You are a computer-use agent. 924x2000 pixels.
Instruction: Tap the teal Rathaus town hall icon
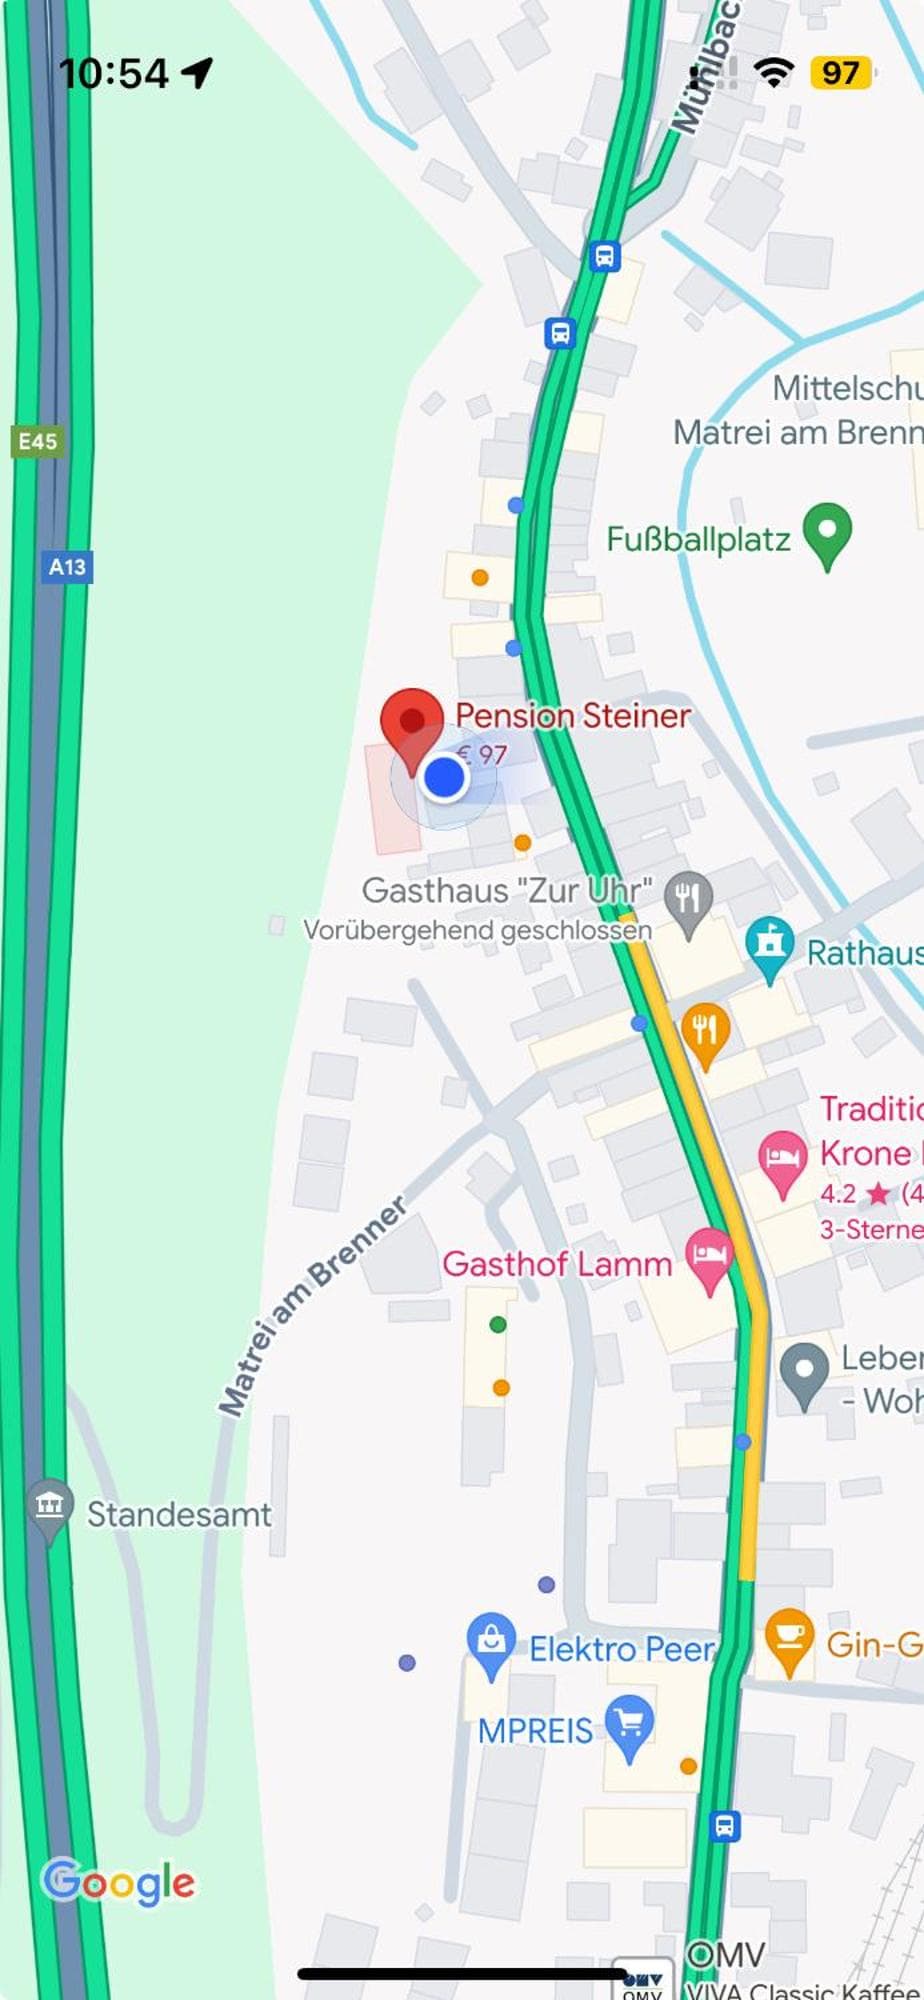pos(769,949)
